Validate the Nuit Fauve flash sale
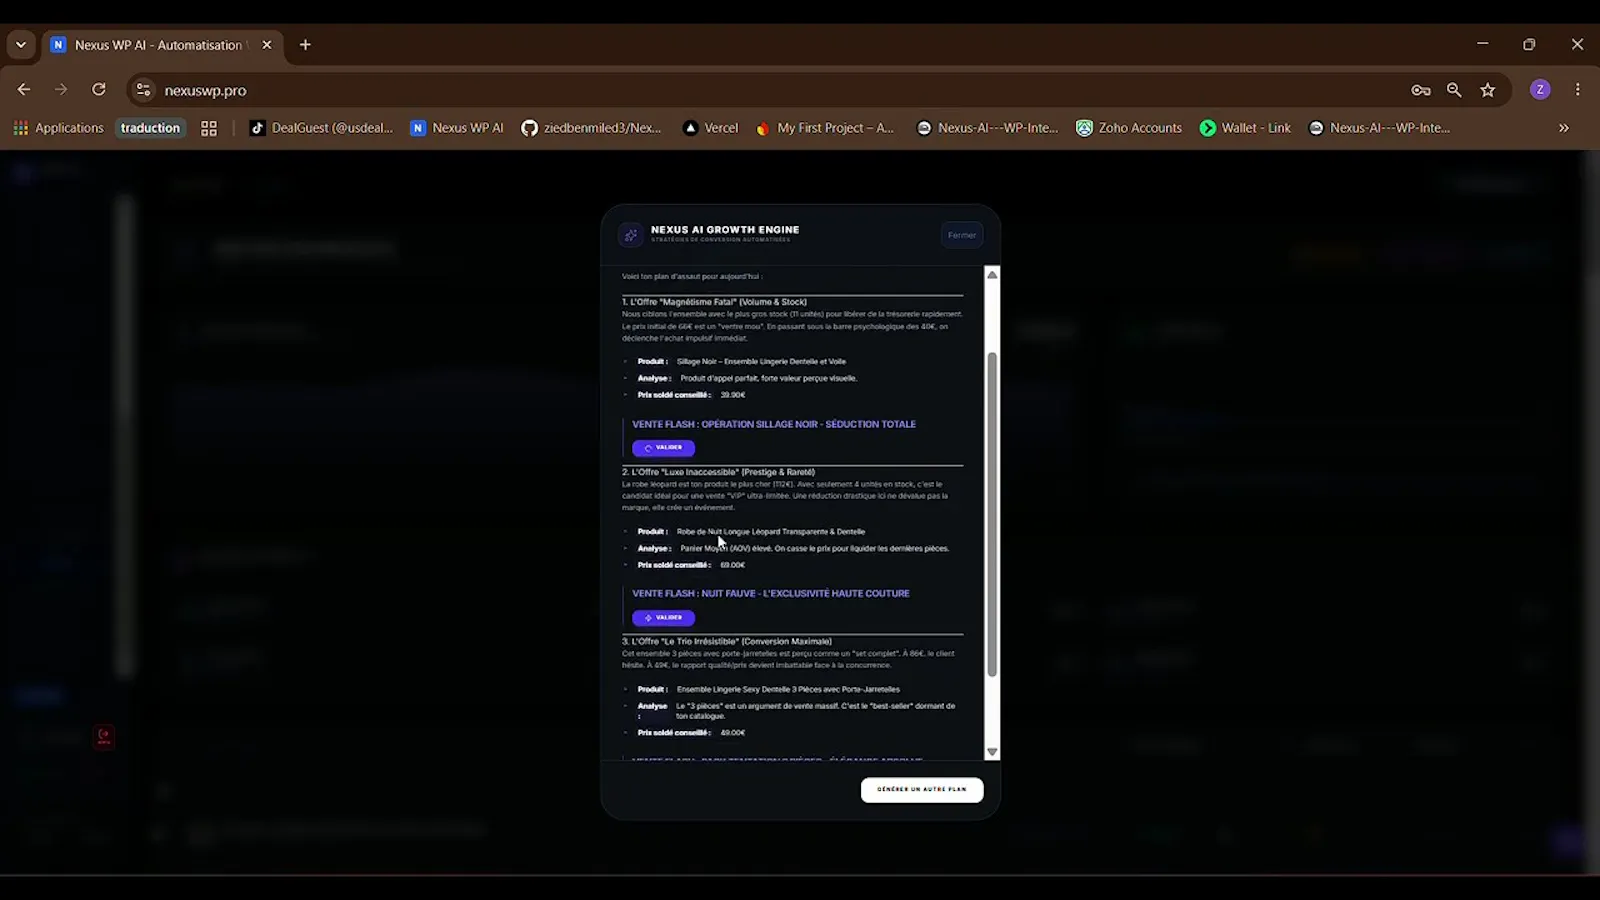 click(x=663, y=618)
